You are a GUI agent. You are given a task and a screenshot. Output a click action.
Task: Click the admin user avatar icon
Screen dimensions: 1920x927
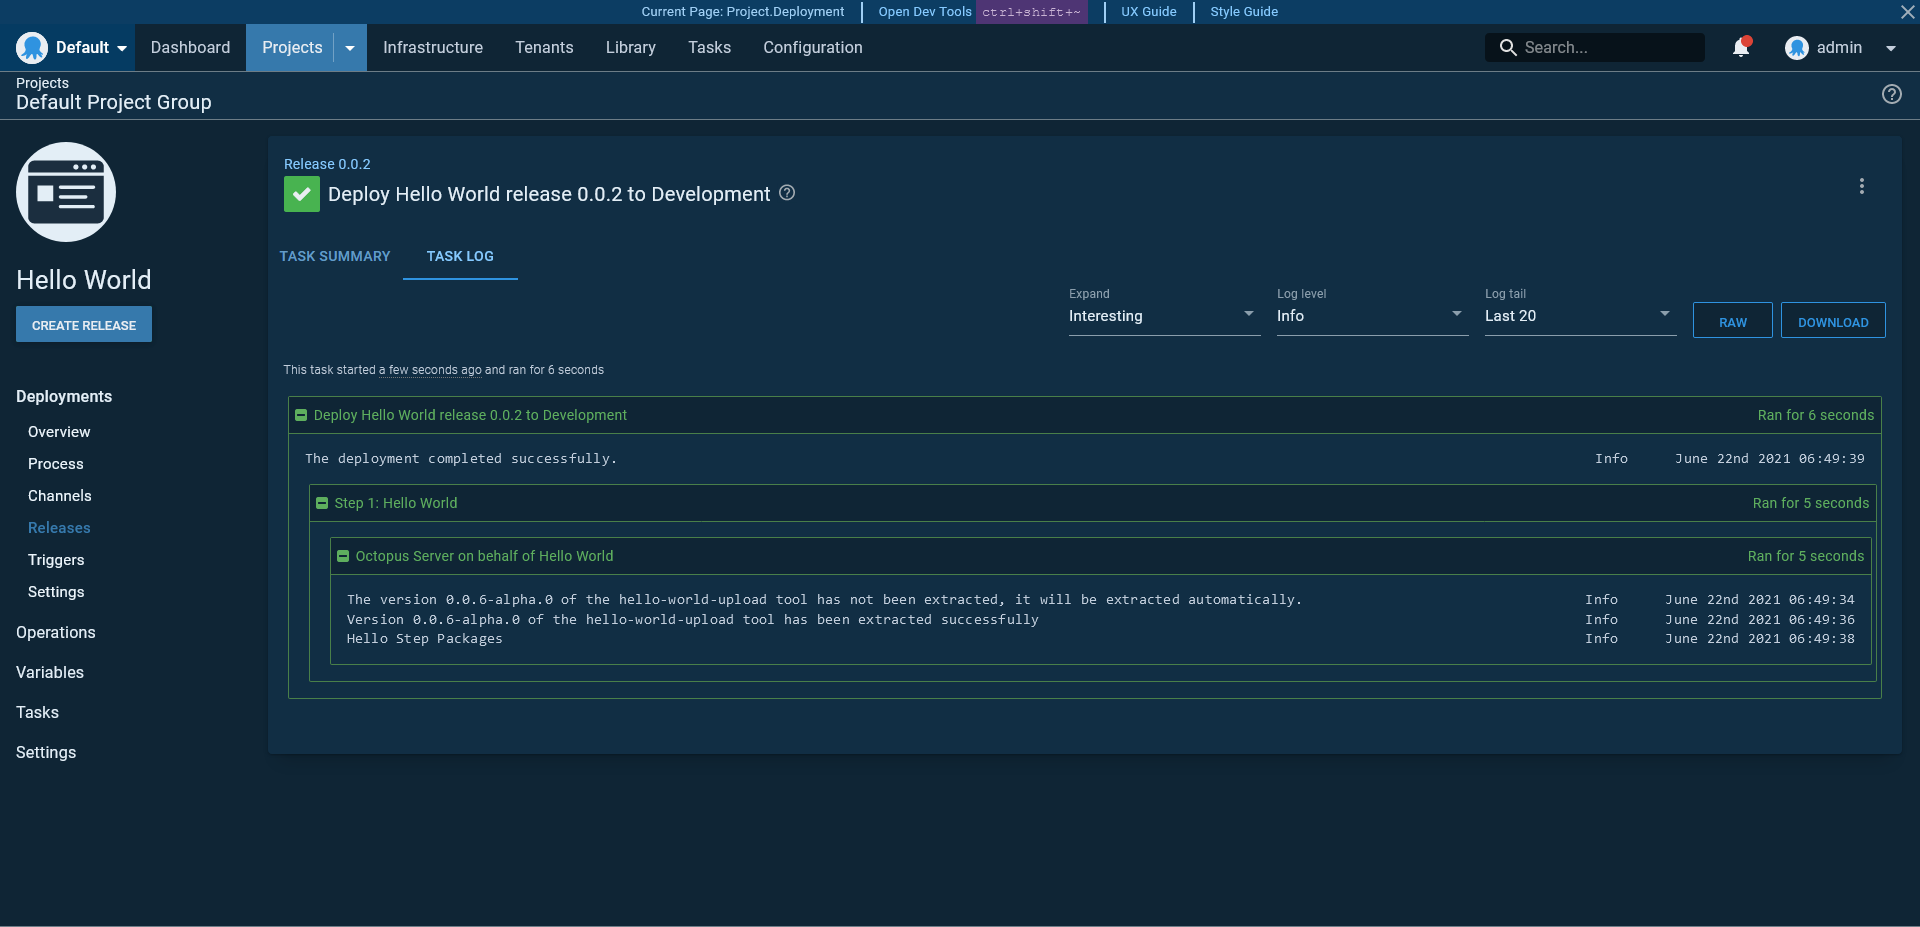[1797, 47]
